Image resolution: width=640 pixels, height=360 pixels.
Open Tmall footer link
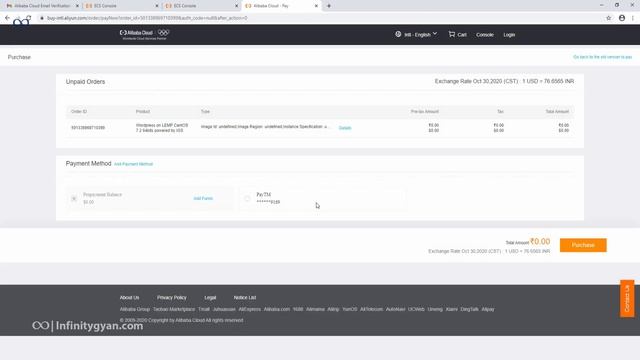pos(204,309)
